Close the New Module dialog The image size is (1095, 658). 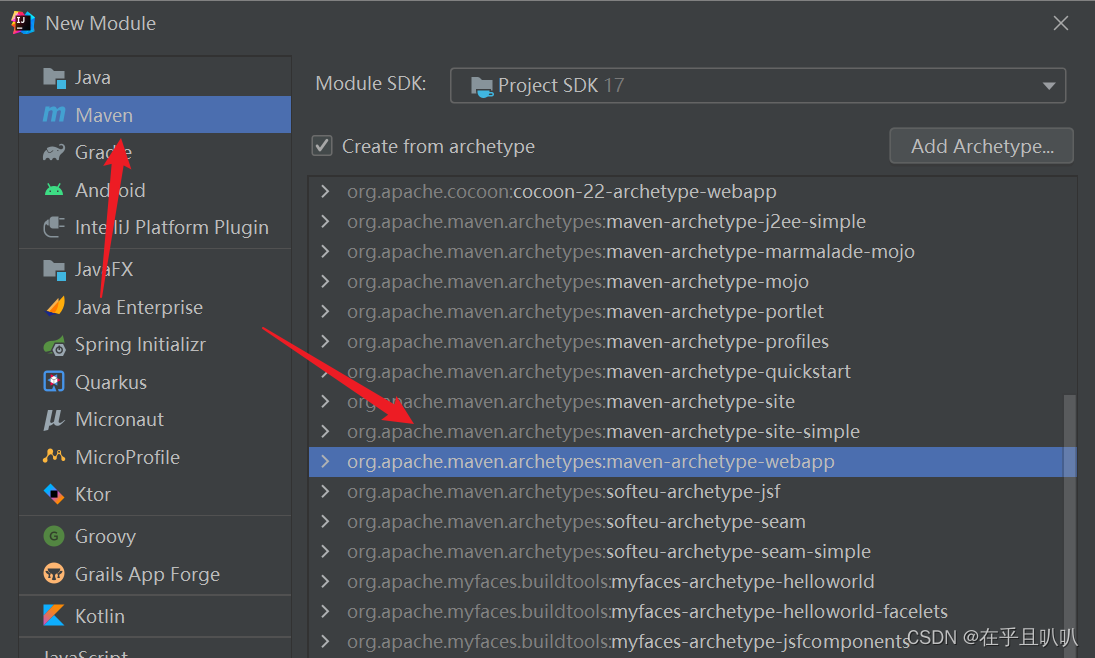[x=1061, y=23]
